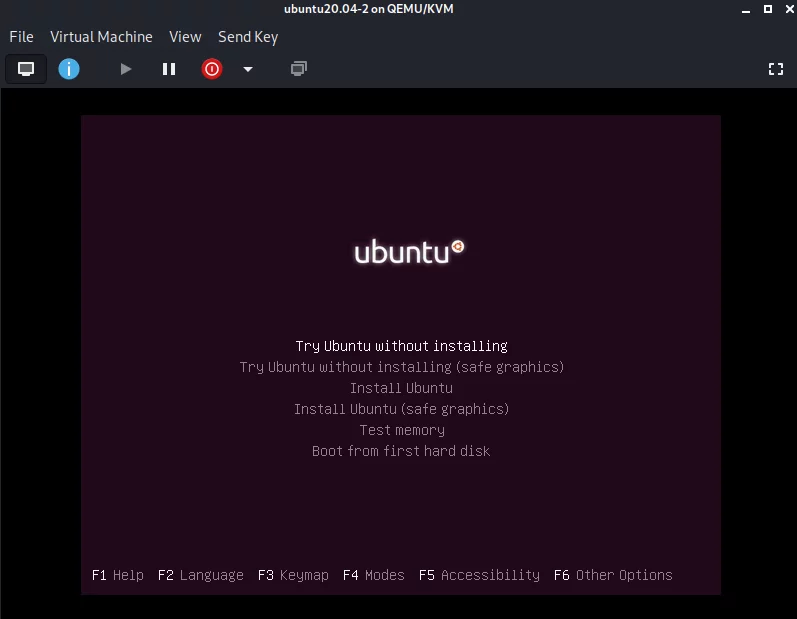Choose Install Ubuntu (safe graphics) entry
Screen dimensions: 797x619
(402, 409)
